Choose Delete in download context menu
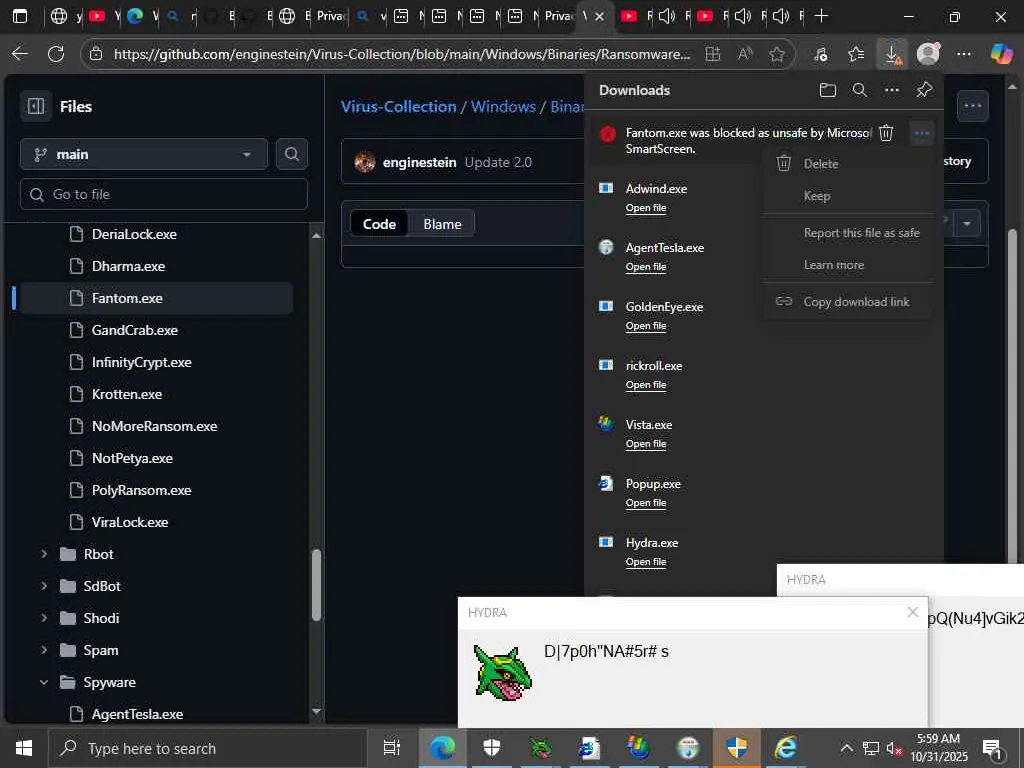Viewport: 1024px width, 768px height. coord(847,163)
